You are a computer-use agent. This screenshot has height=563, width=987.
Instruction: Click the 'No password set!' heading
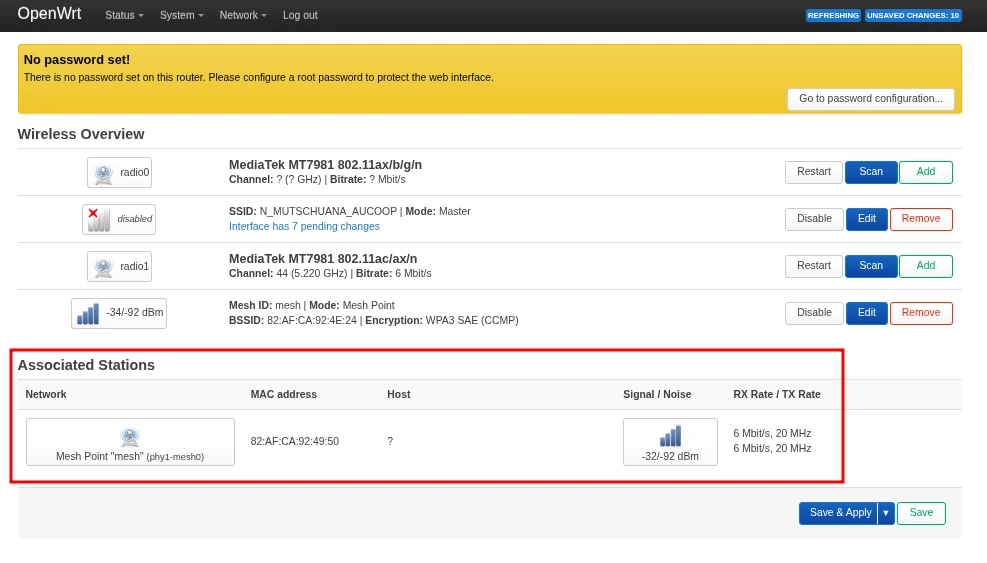[77, 60]
